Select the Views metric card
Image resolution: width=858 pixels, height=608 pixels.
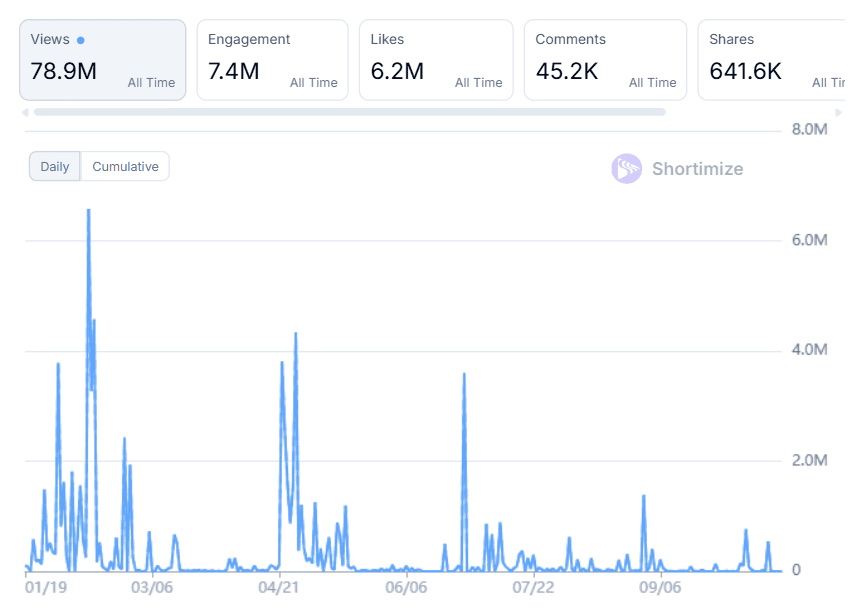point(102,60)
